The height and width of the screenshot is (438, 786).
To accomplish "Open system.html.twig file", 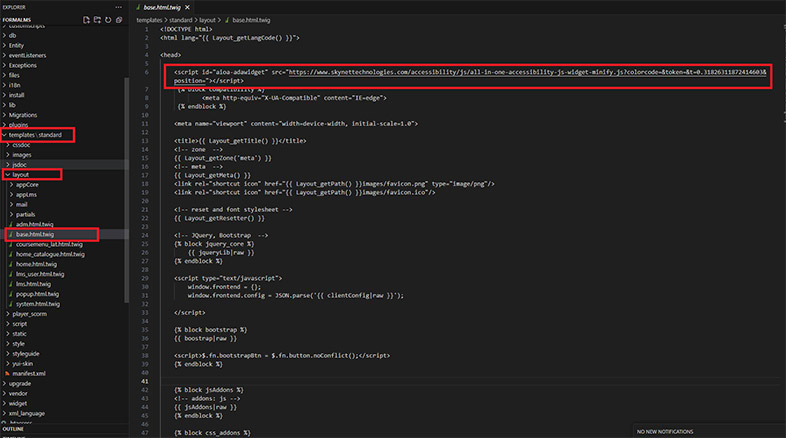I will (x=38, y=304).
